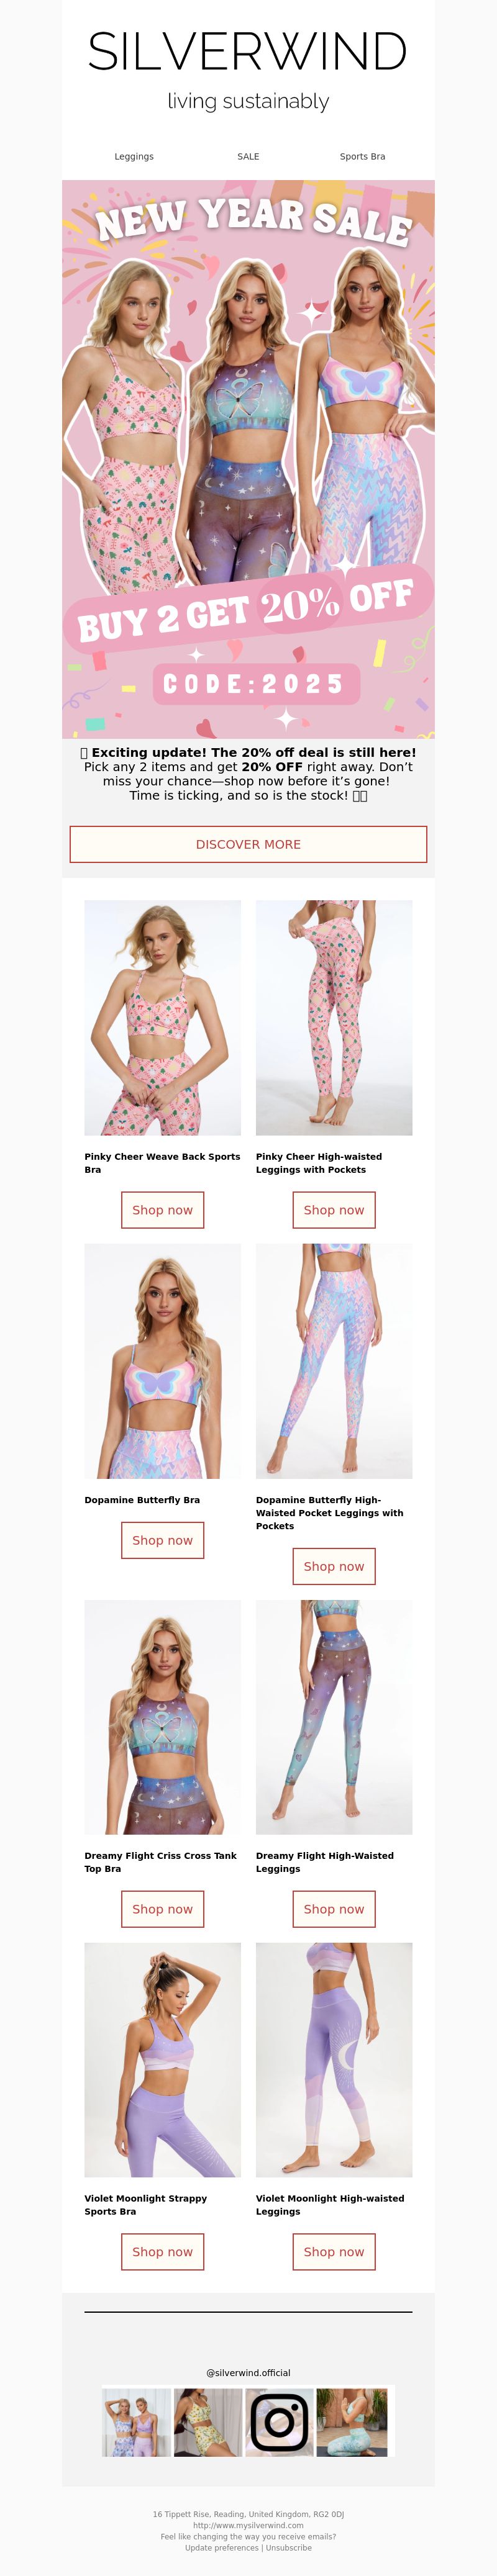The image size is (497, 2576).
Task: Open the Leggings navigation link
Action: point(134,157)
